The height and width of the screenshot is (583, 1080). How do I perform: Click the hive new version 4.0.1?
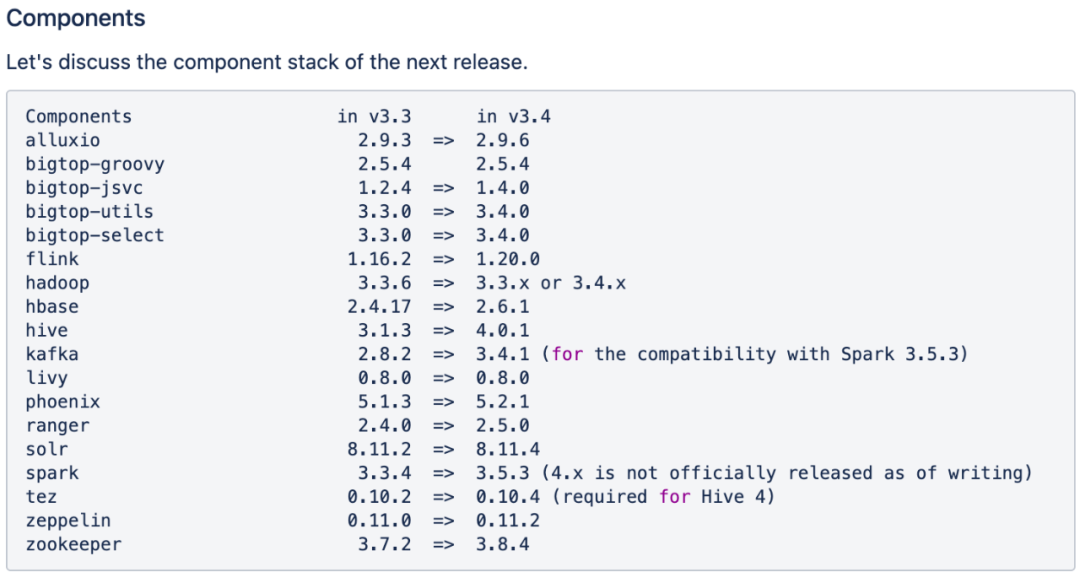click(503, 331)
